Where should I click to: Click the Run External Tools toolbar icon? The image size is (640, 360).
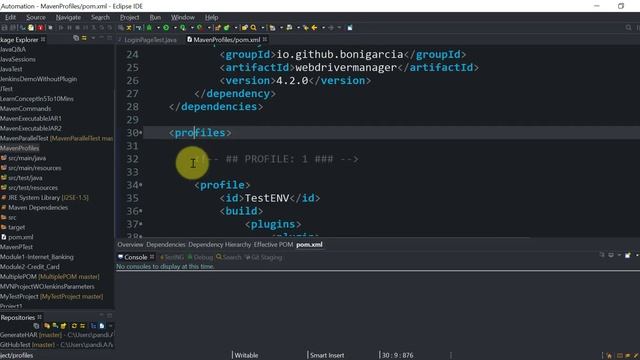pos(200,28)
